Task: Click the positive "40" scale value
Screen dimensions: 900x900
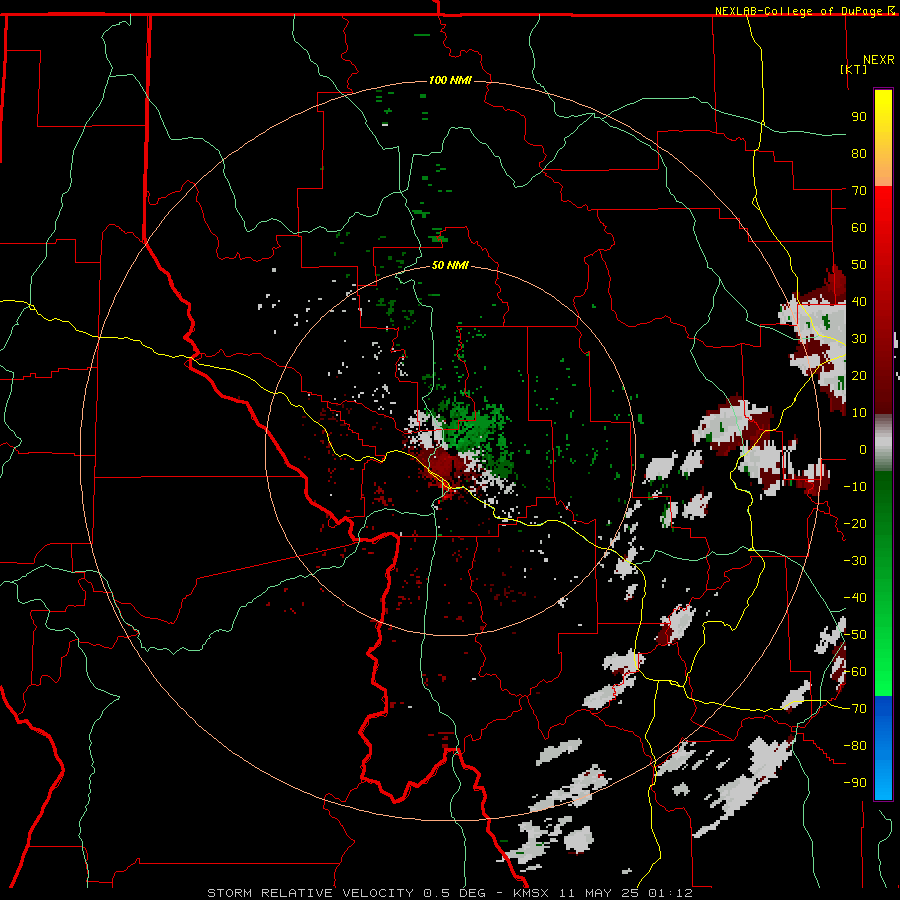Action: click(859, 301)
